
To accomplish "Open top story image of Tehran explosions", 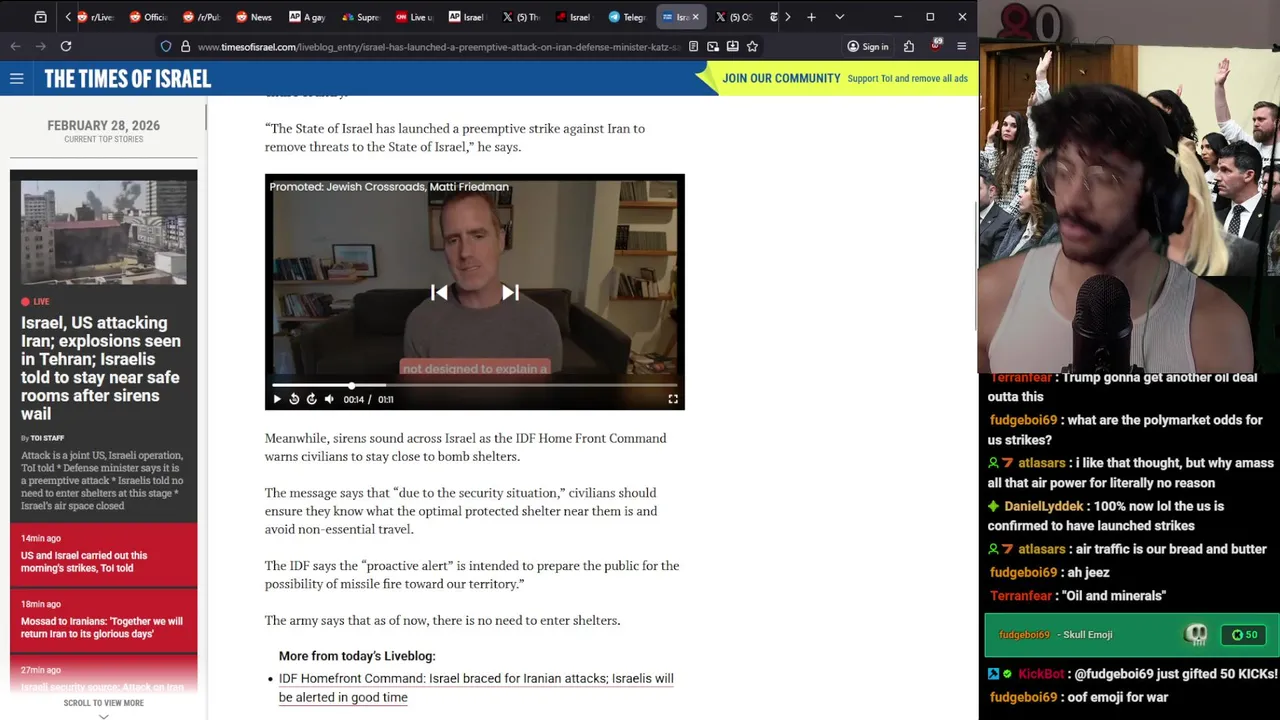I will [x=104, y=232].
